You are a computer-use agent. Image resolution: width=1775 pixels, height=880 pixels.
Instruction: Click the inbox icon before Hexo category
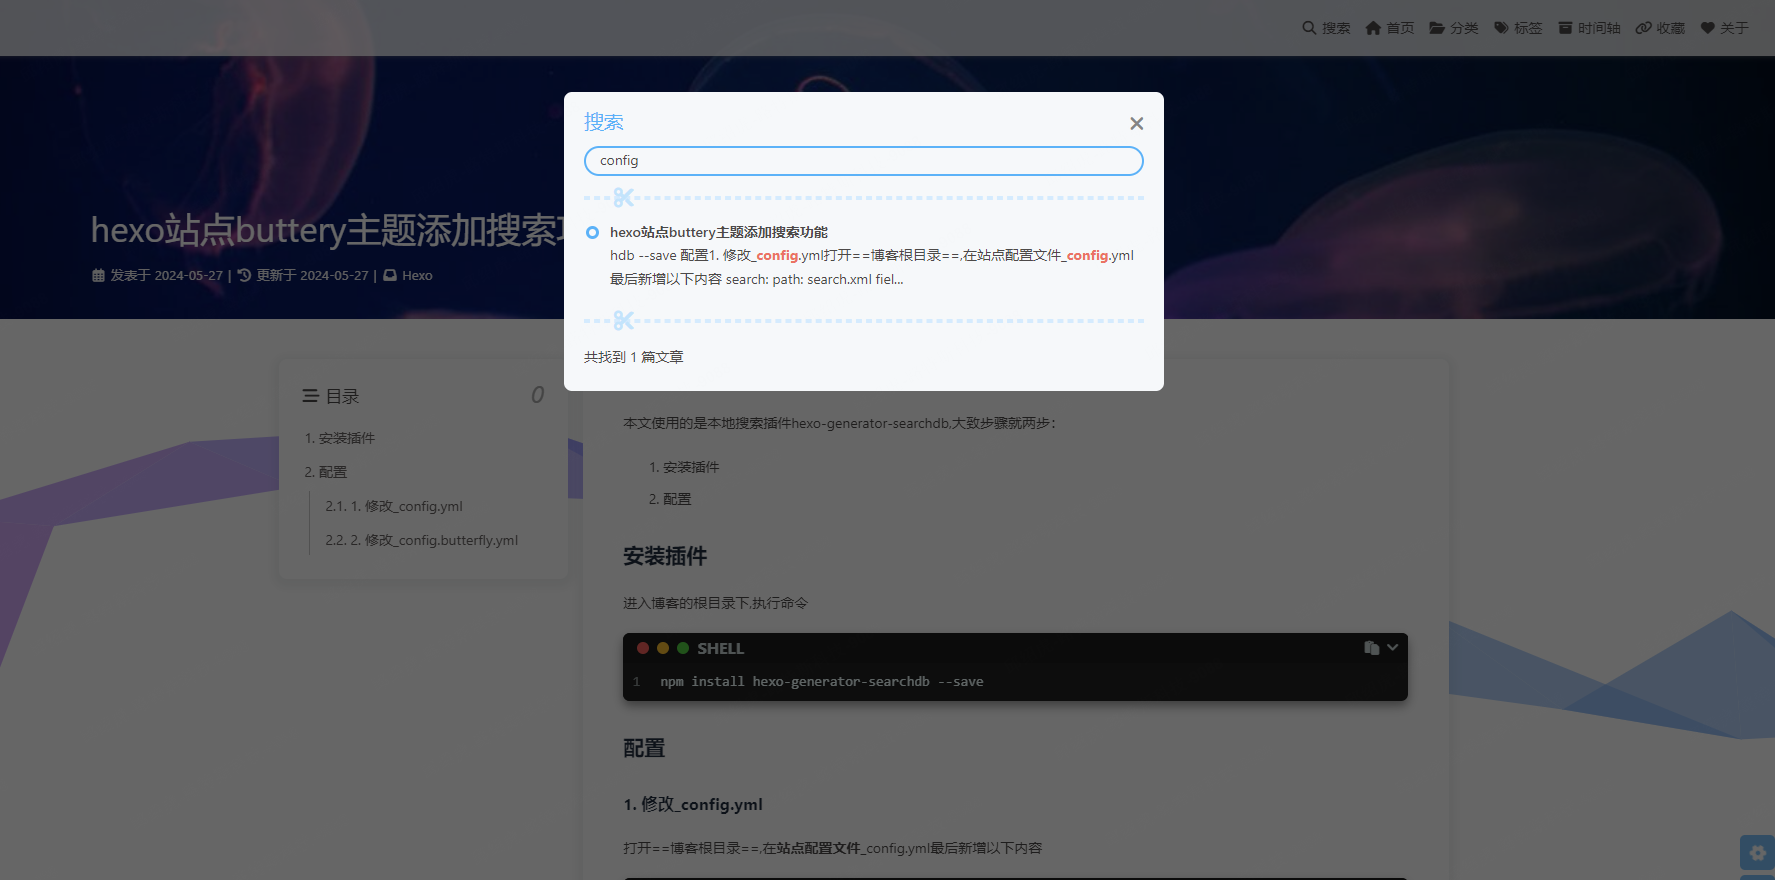click(390, 276)
